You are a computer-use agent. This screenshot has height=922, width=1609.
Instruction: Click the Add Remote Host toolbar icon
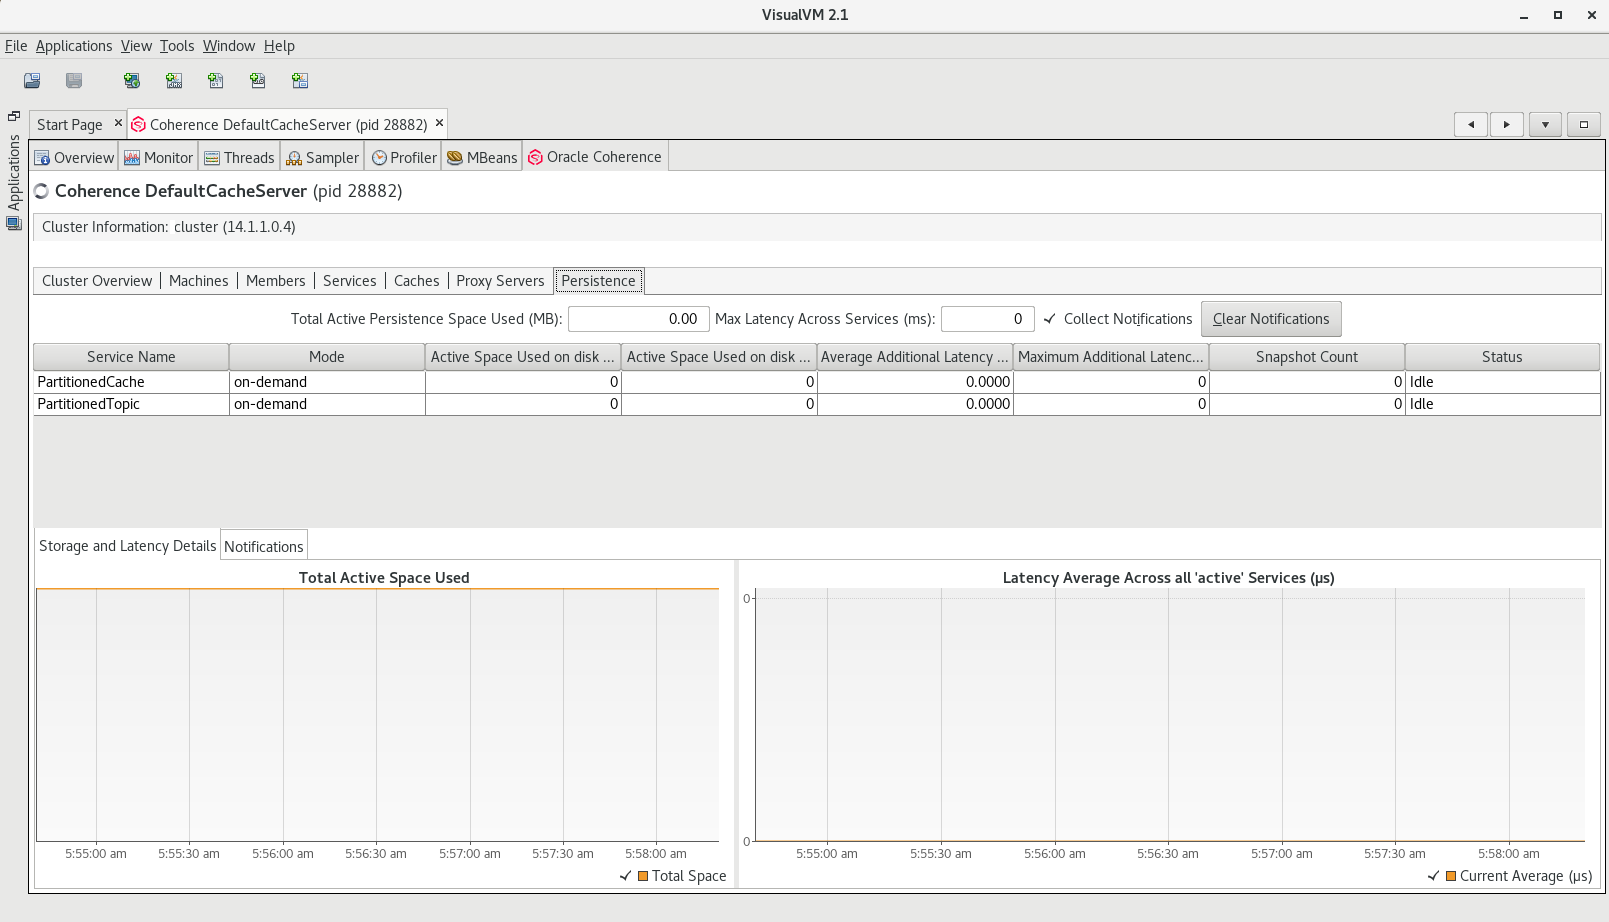click(132, 81)
